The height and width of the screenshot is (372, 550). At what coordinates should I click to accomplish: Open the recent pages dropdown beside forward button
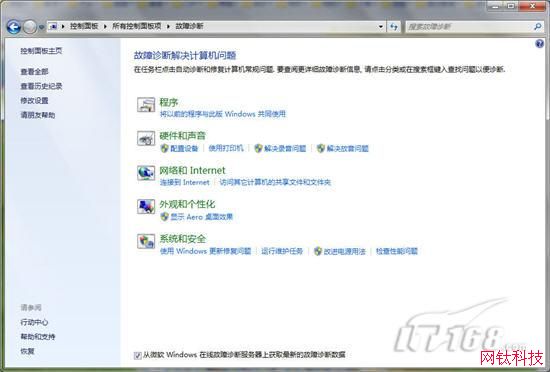[41, 27]
